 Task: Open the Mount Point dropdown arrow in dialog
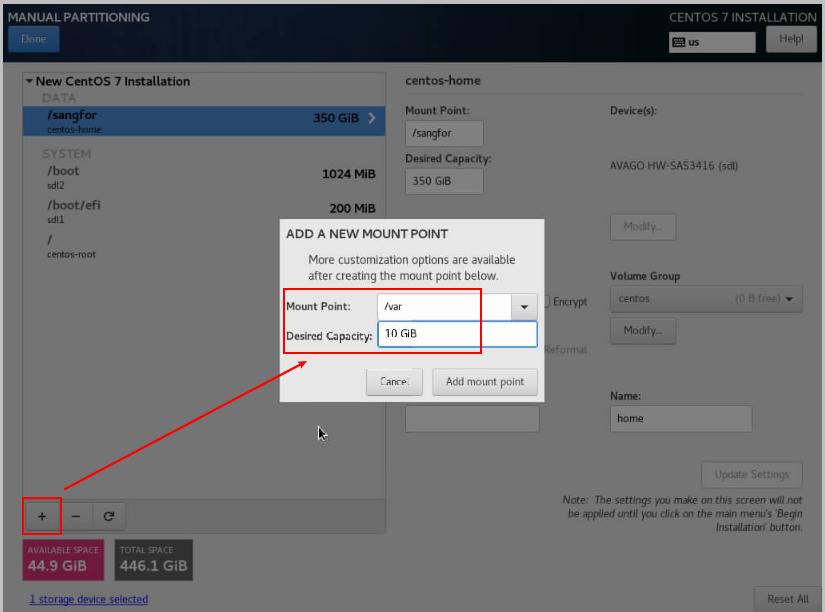[x=524, y=307]
